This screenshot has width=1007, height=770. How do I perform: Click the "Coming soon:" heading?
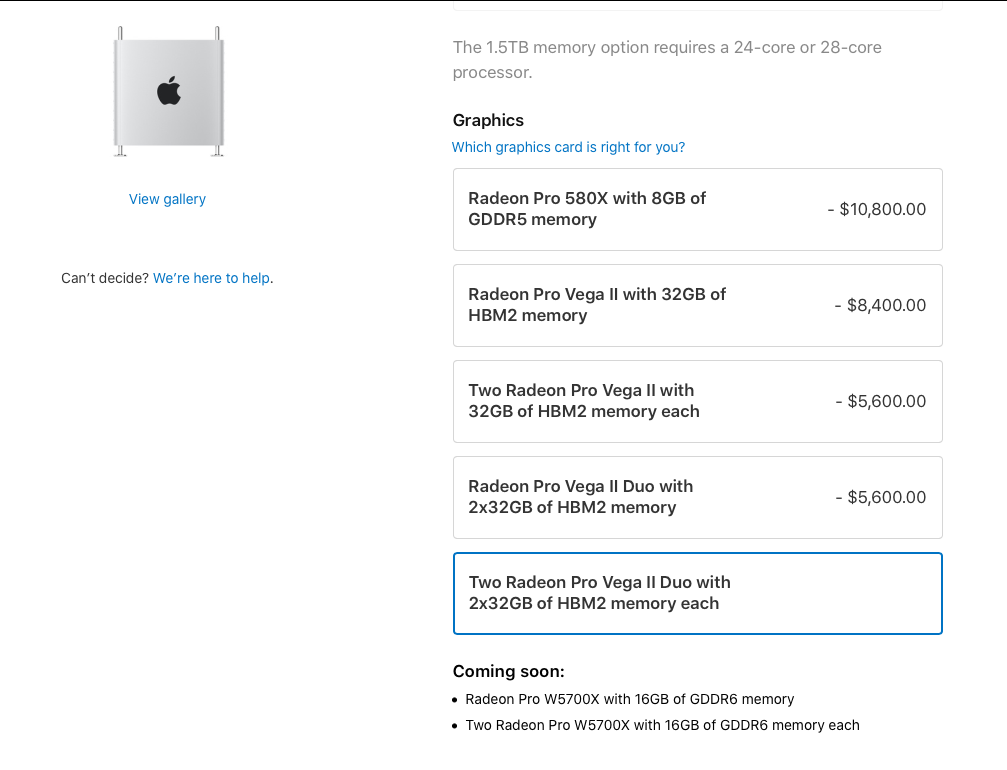coord(508,671)
